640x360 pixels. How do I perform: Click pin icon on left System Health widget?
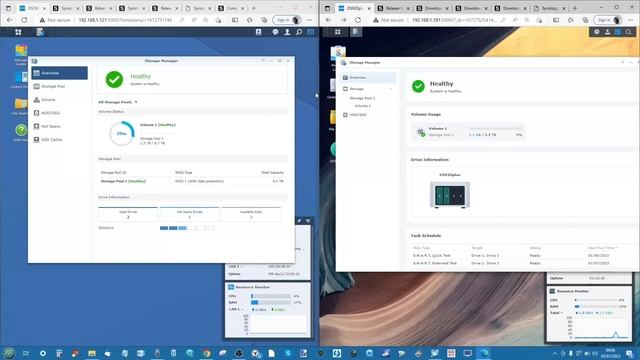(300, 221)
